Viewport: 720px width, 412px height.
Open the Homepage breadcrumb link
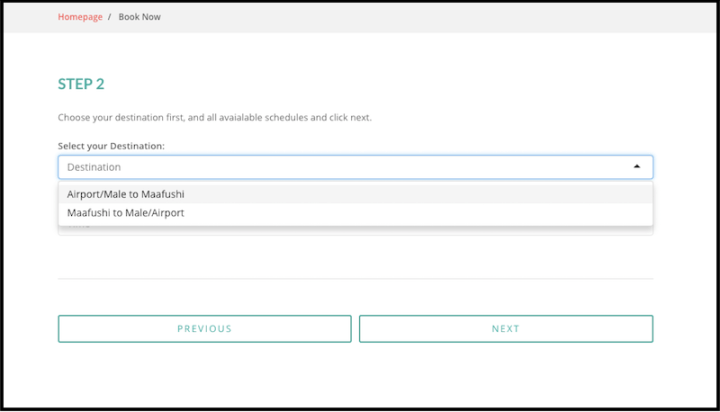(x=80, y=17)
